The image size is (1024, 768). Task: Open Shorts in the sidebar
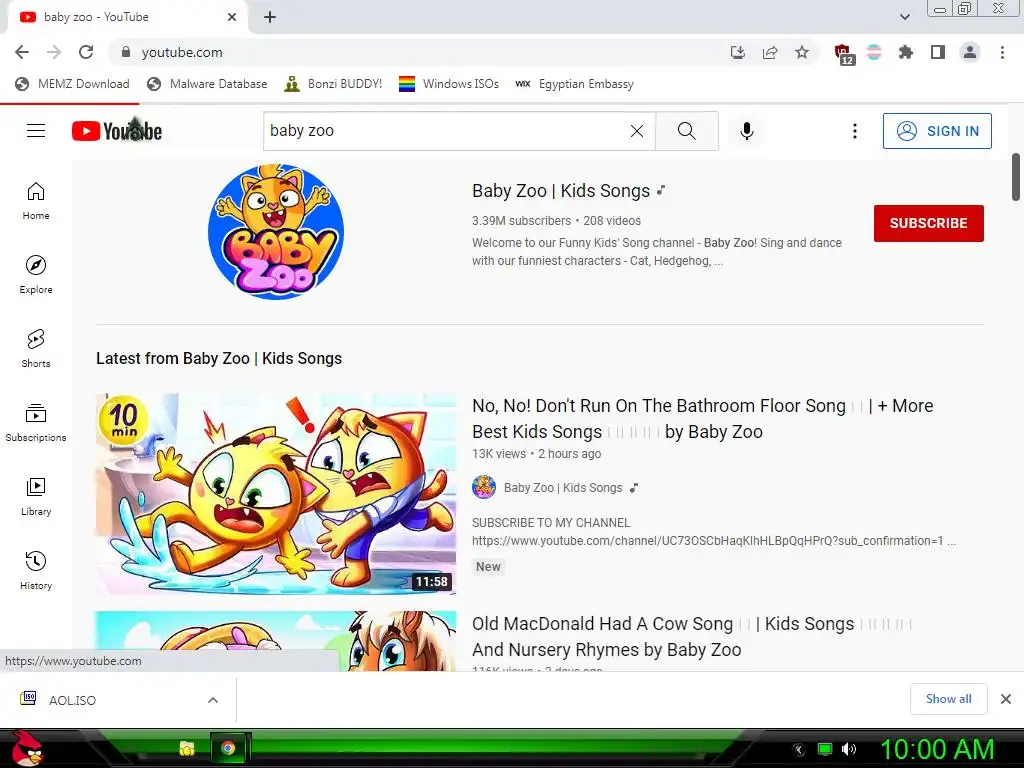pos(36,349)
